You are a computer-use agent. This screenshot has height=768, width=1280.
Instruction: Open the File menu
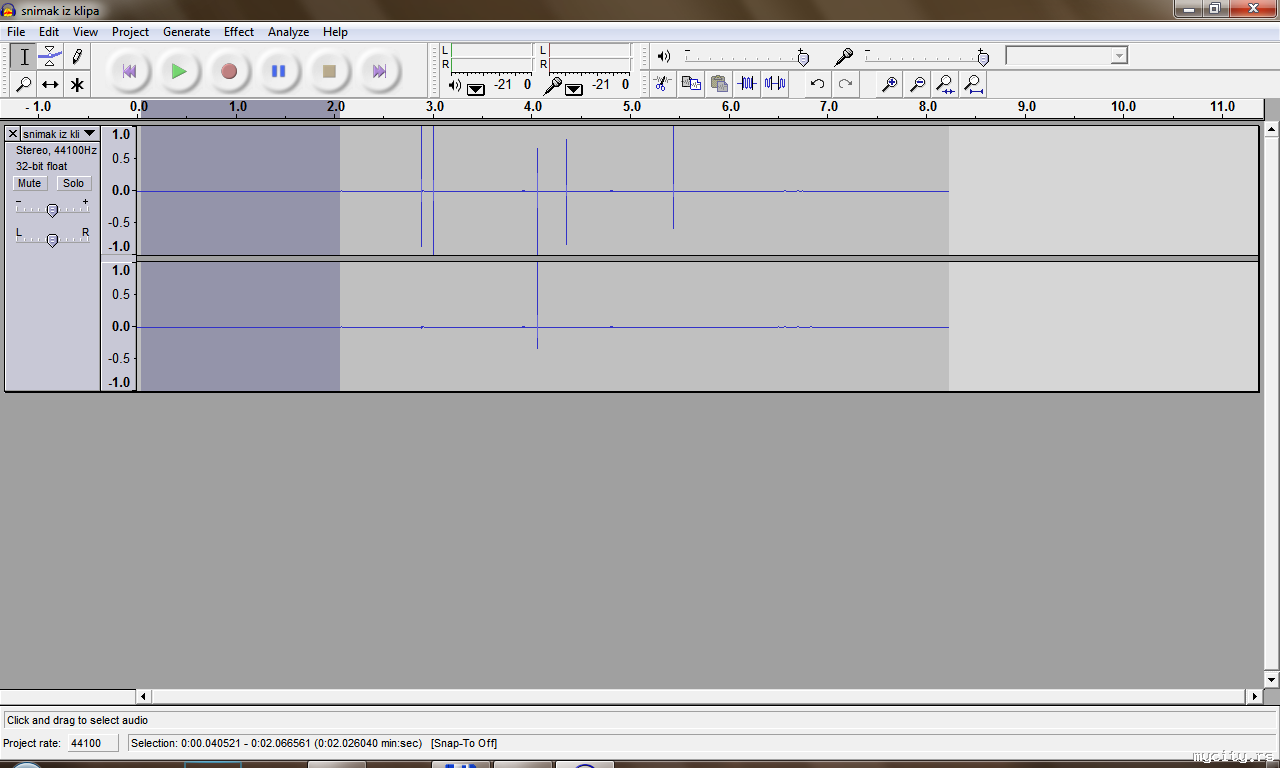pyautogui.click(x=16, y=32)
